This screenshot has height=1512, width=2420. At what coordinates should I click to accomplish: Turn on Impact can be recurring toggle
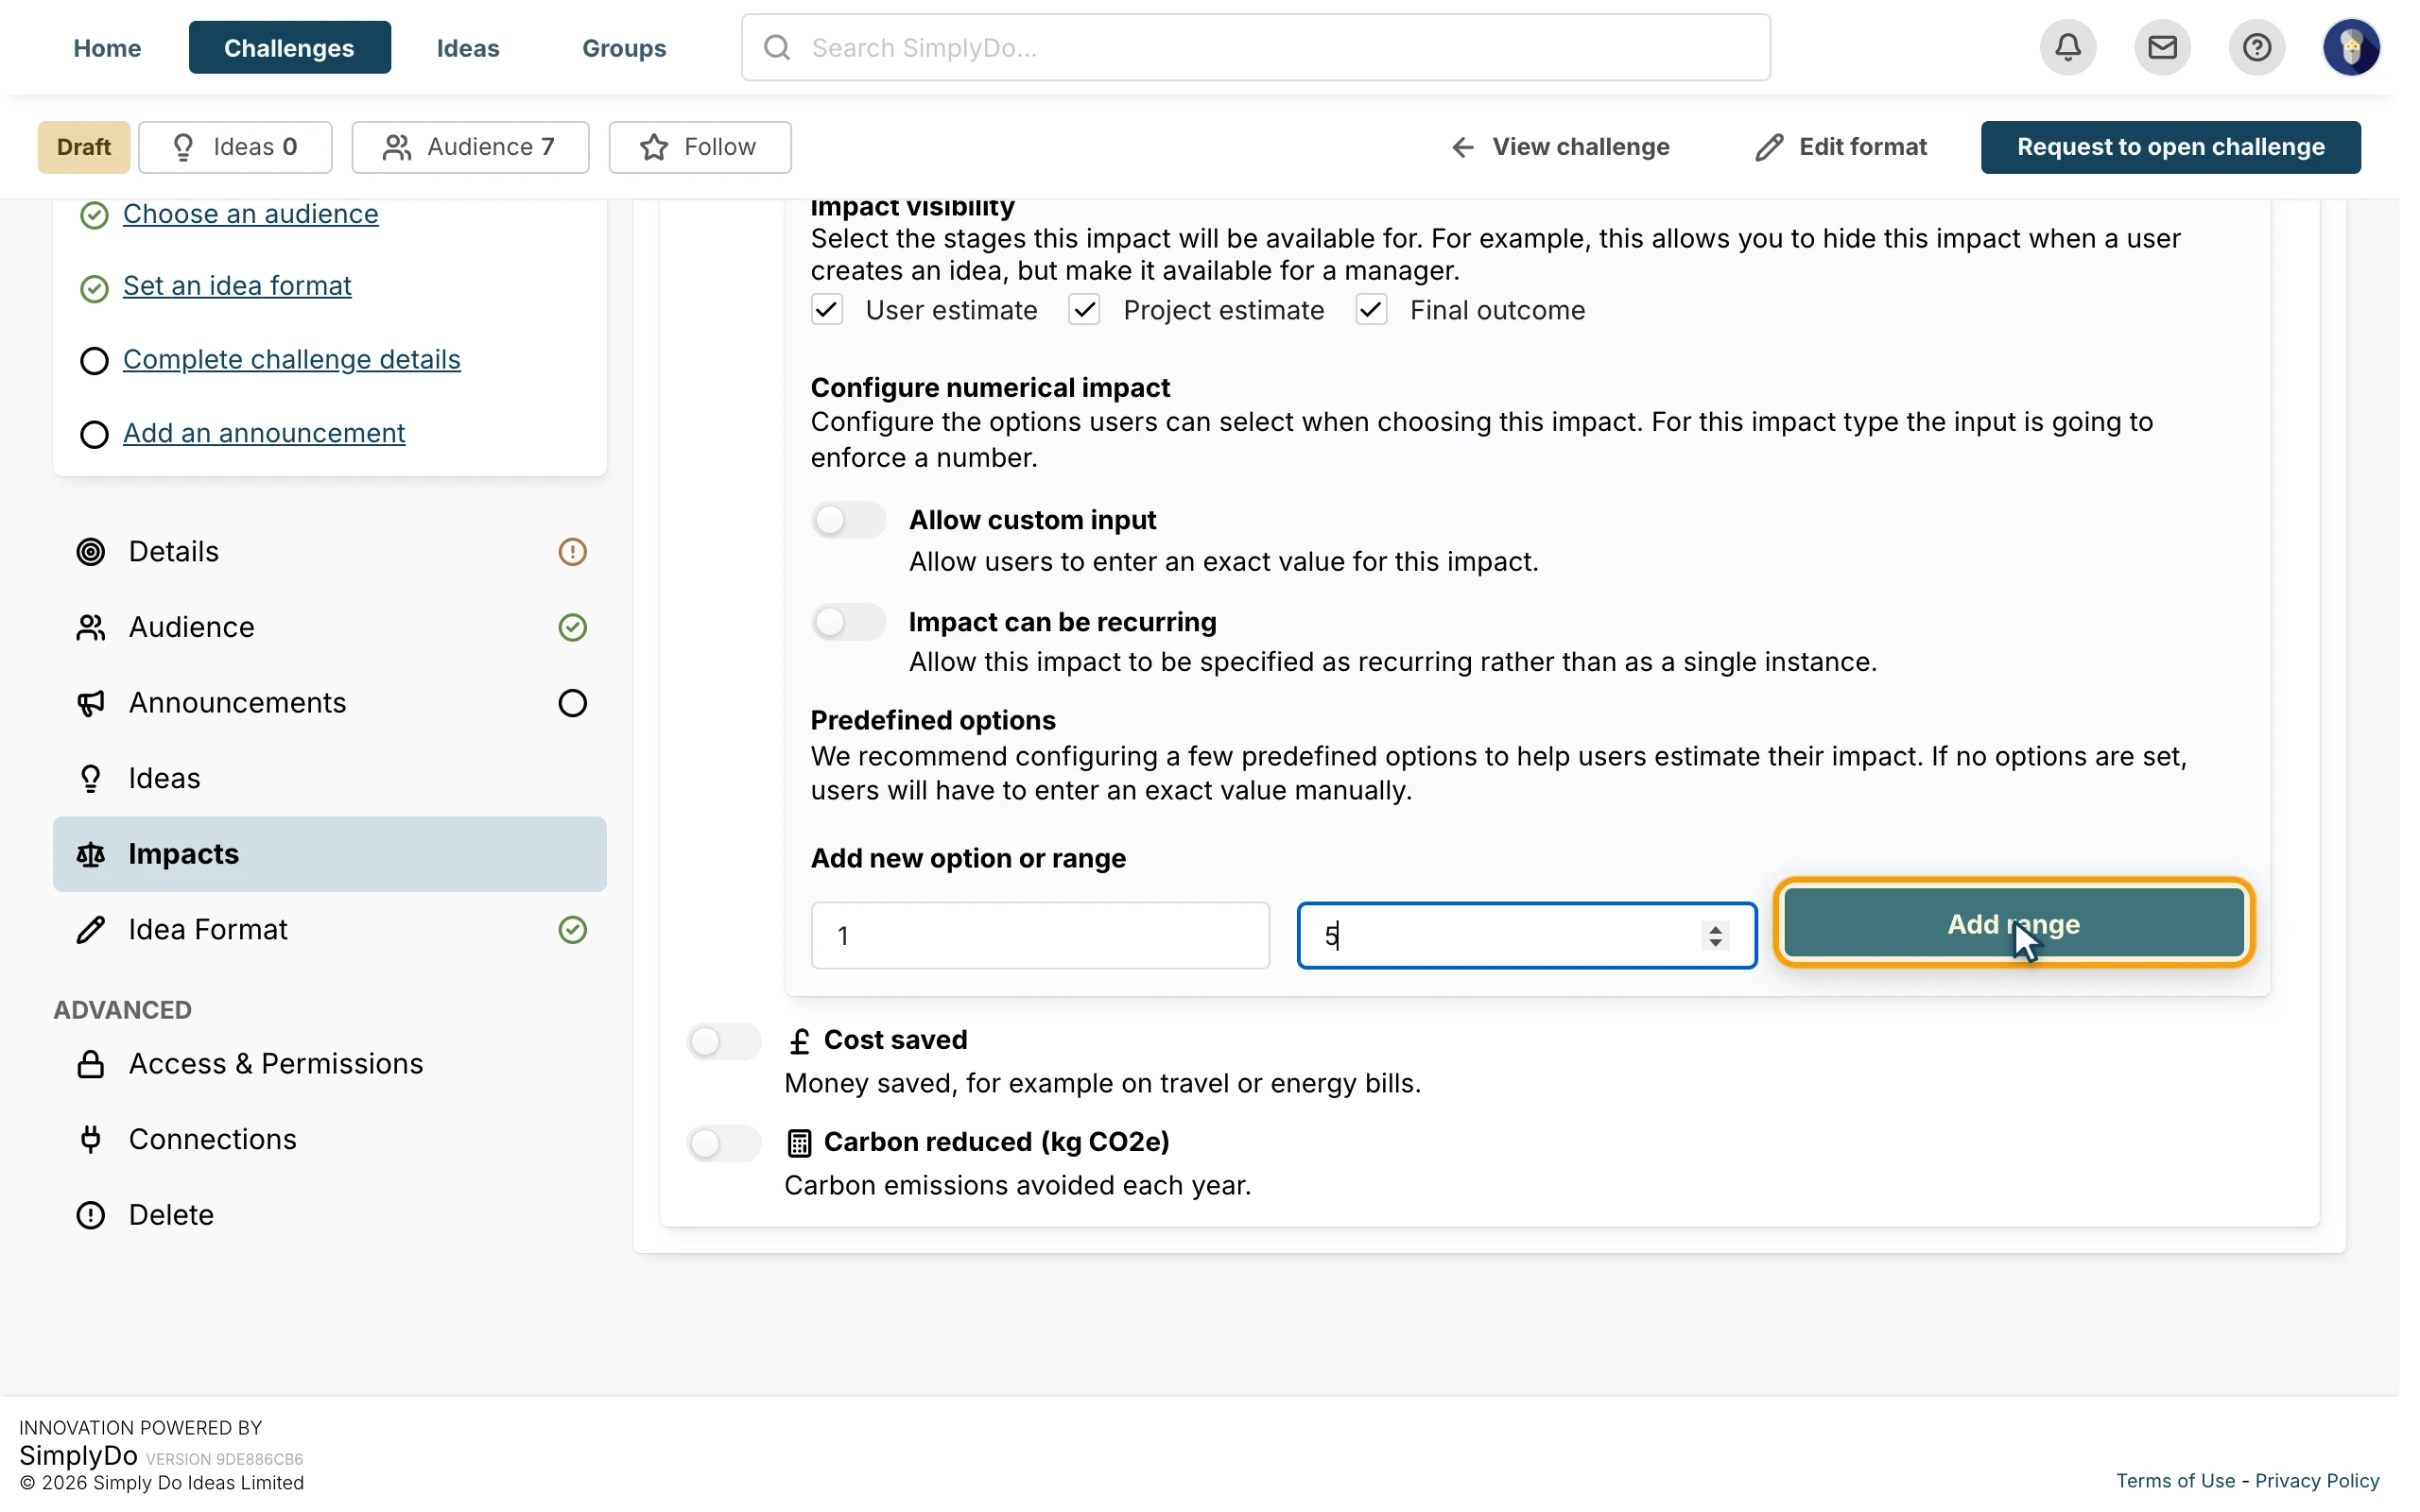[848, 622]
